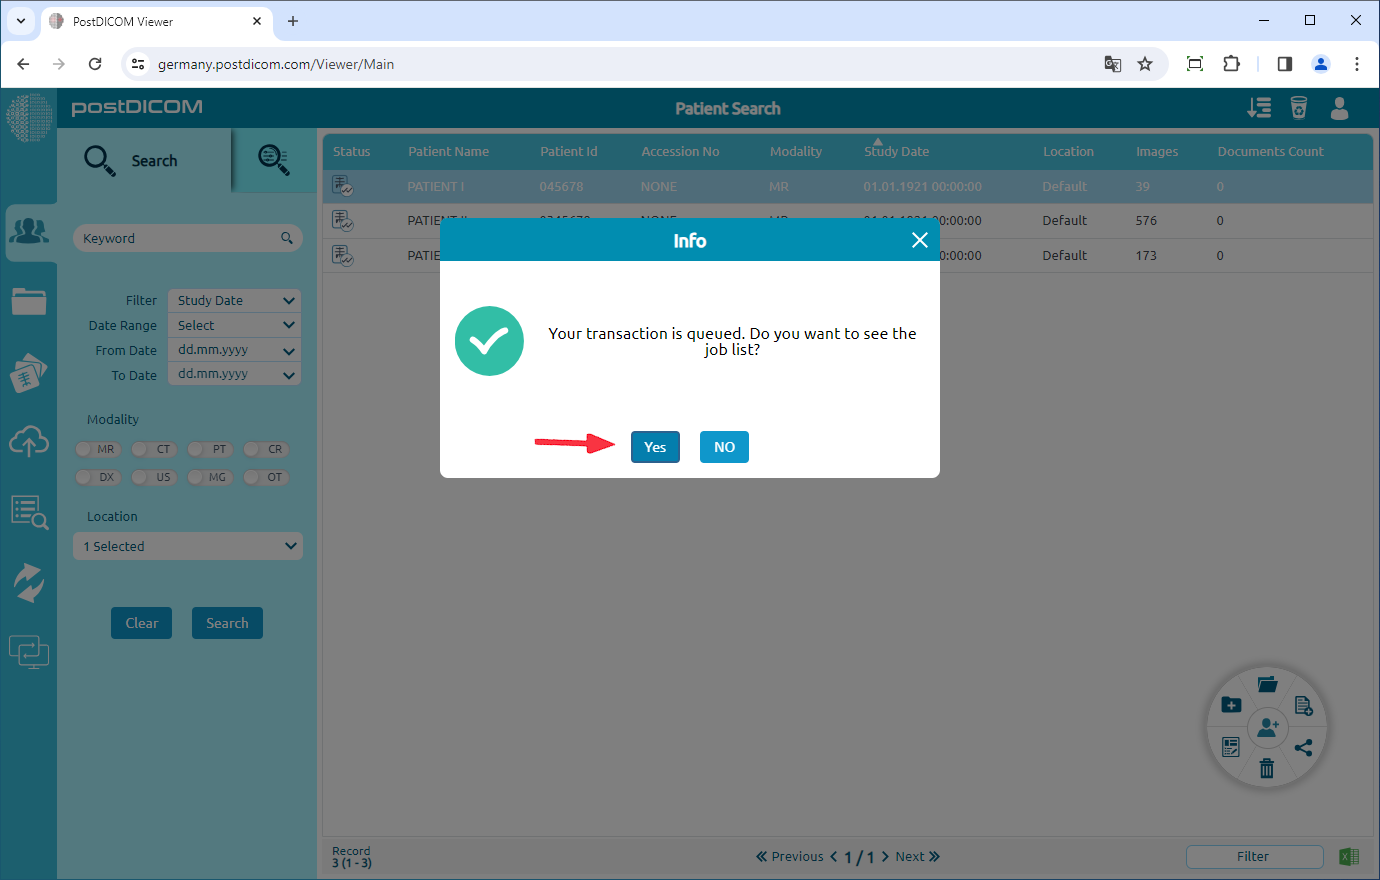Viewport: 1380px width, 880px height.
Task: Click the Keyword search input field
Action: (x=178, y=238)
